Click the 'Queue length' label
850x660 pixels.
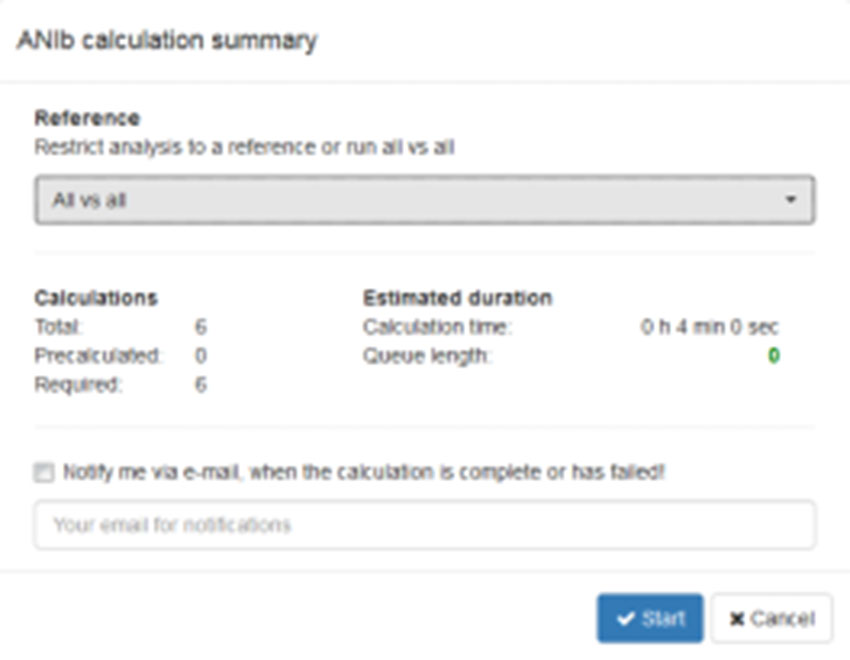tap(427, 356)
